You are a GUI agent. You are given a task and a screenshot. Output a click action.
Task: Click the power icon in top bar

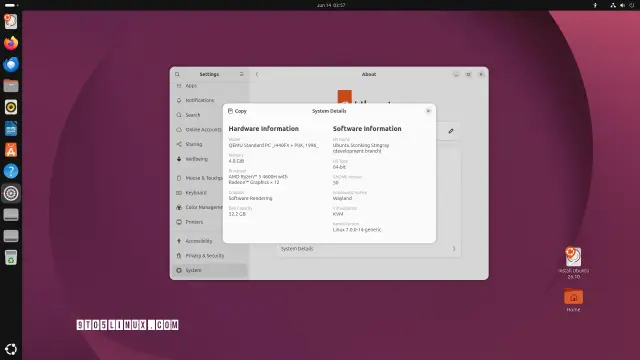pos(632,5)
